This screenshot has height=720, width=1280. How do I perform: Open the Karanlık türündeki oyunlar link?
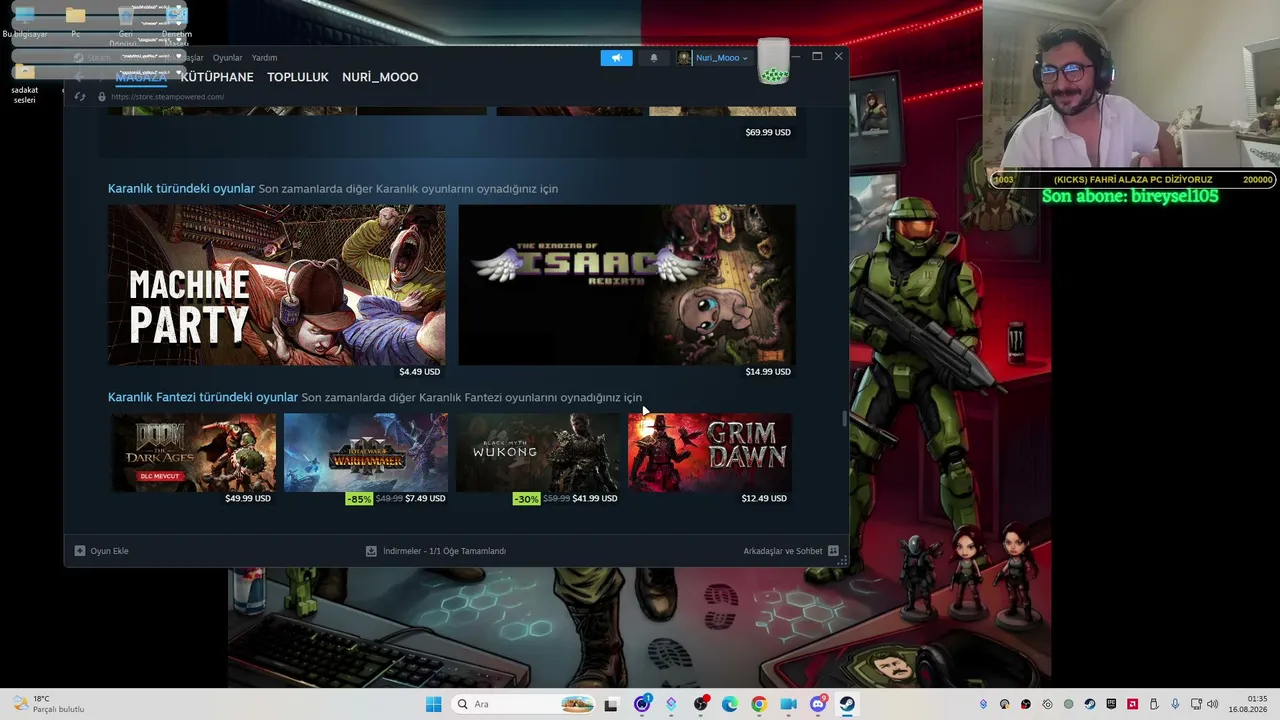182,189
